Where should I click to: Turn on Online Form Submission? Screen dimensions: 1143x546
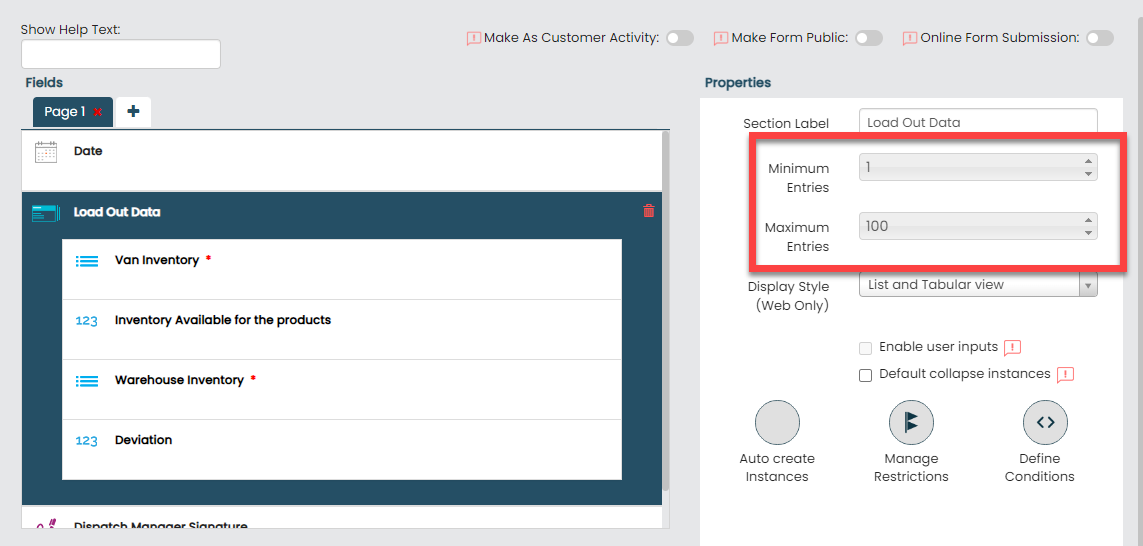tap(1100, 38)
